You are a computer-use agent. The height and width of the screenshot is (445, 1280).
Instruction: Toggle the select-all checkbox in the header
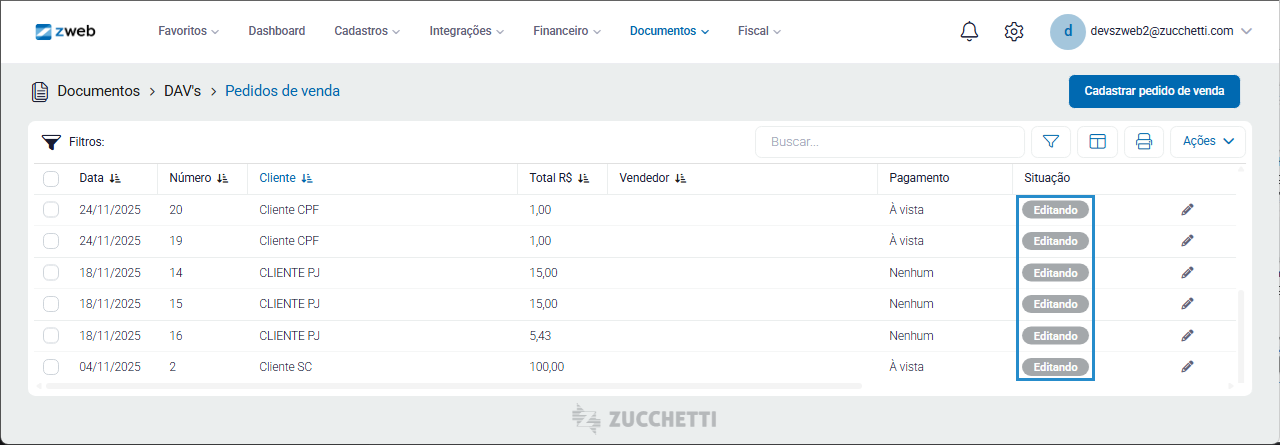coord(51,179)
